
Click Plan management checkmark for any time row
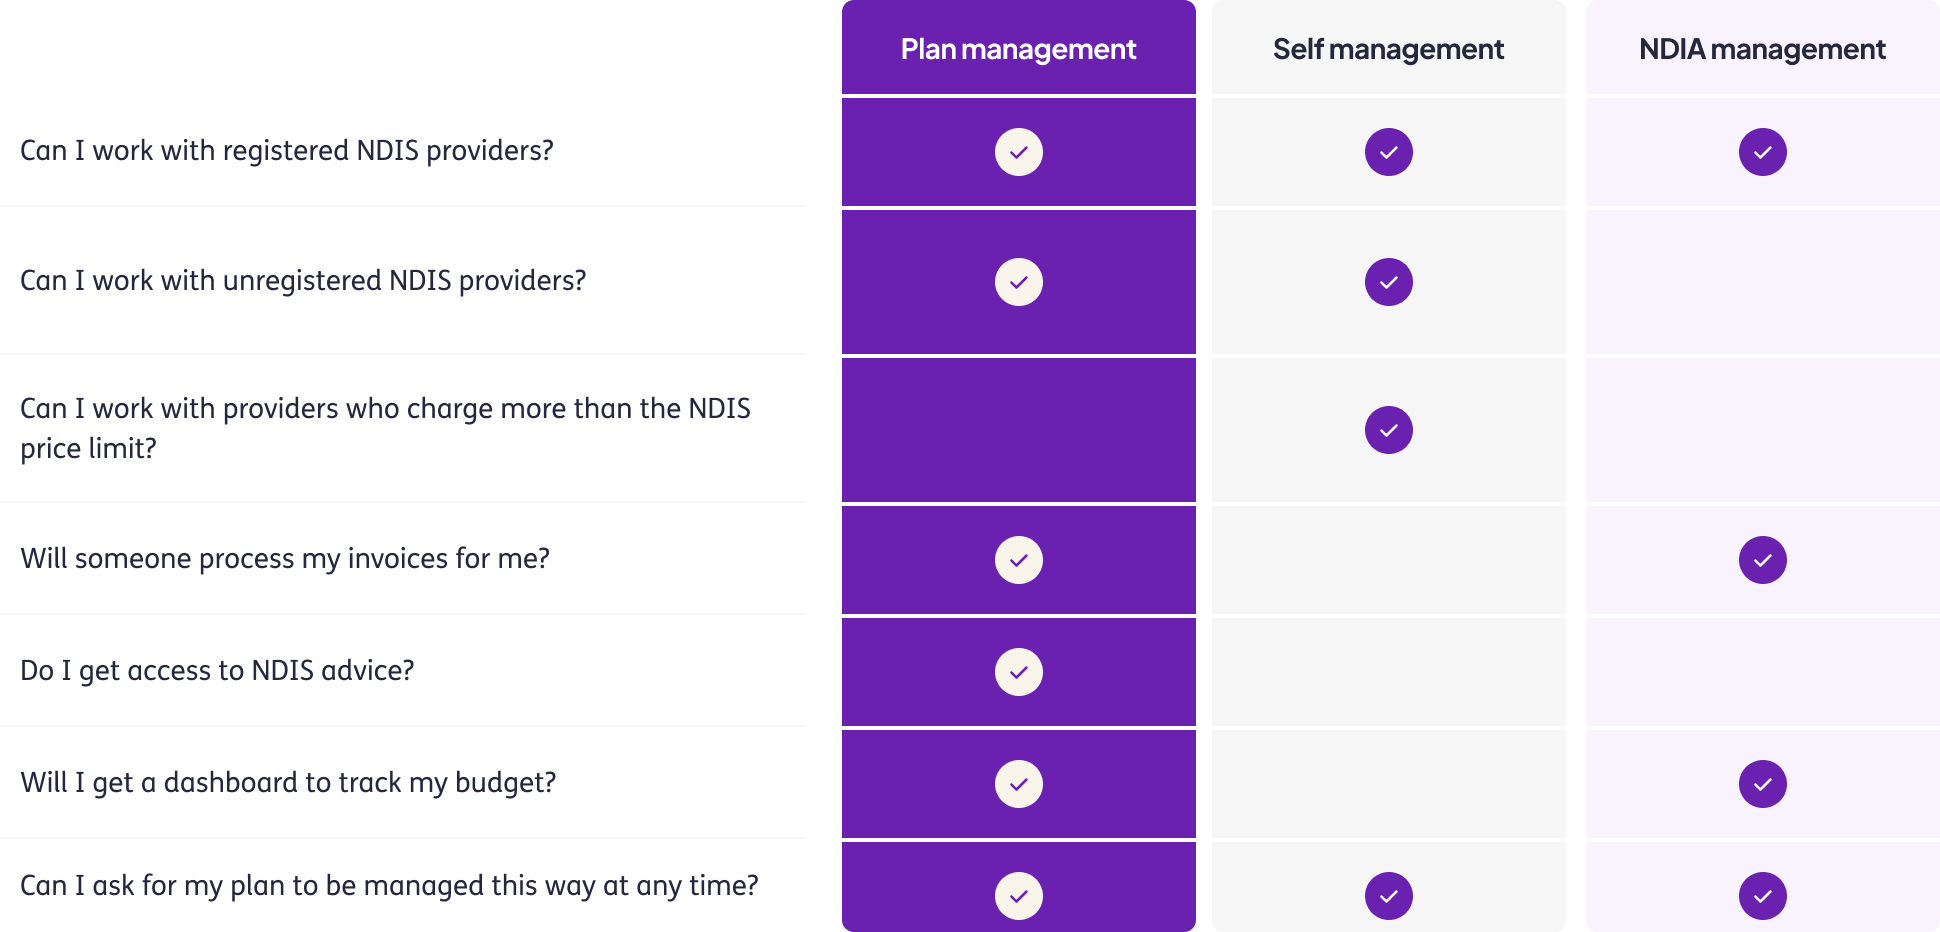(x=1018, y=896)
